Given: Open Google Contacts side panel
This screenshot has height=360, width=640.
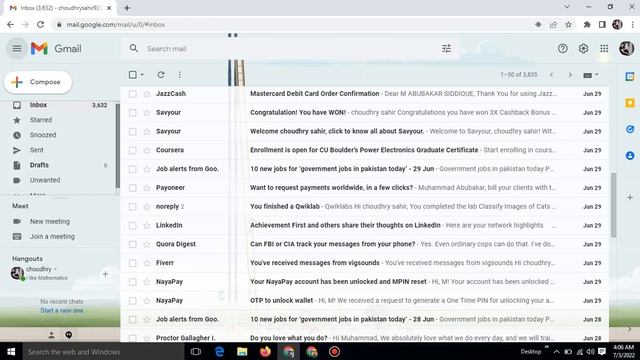Looking at the screenshot, I should coord(630,156).
